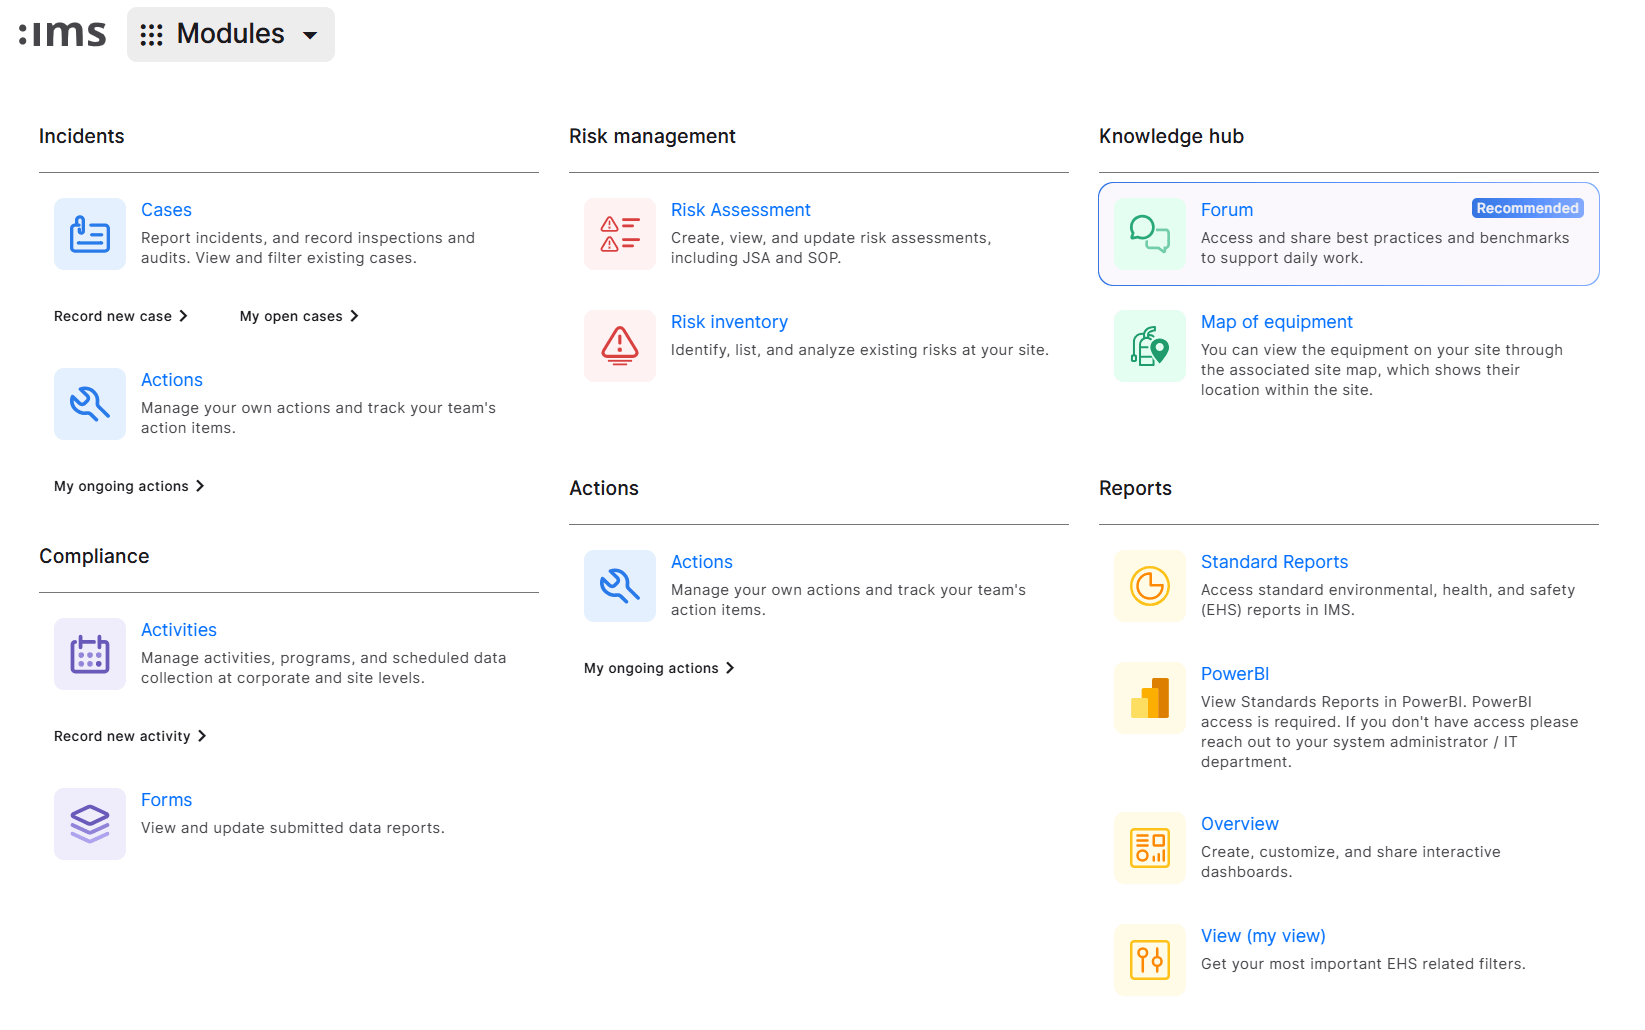The image size is (1645, 1030).
Task: Open the Overview dashboards link
Action: [1239, 824]
